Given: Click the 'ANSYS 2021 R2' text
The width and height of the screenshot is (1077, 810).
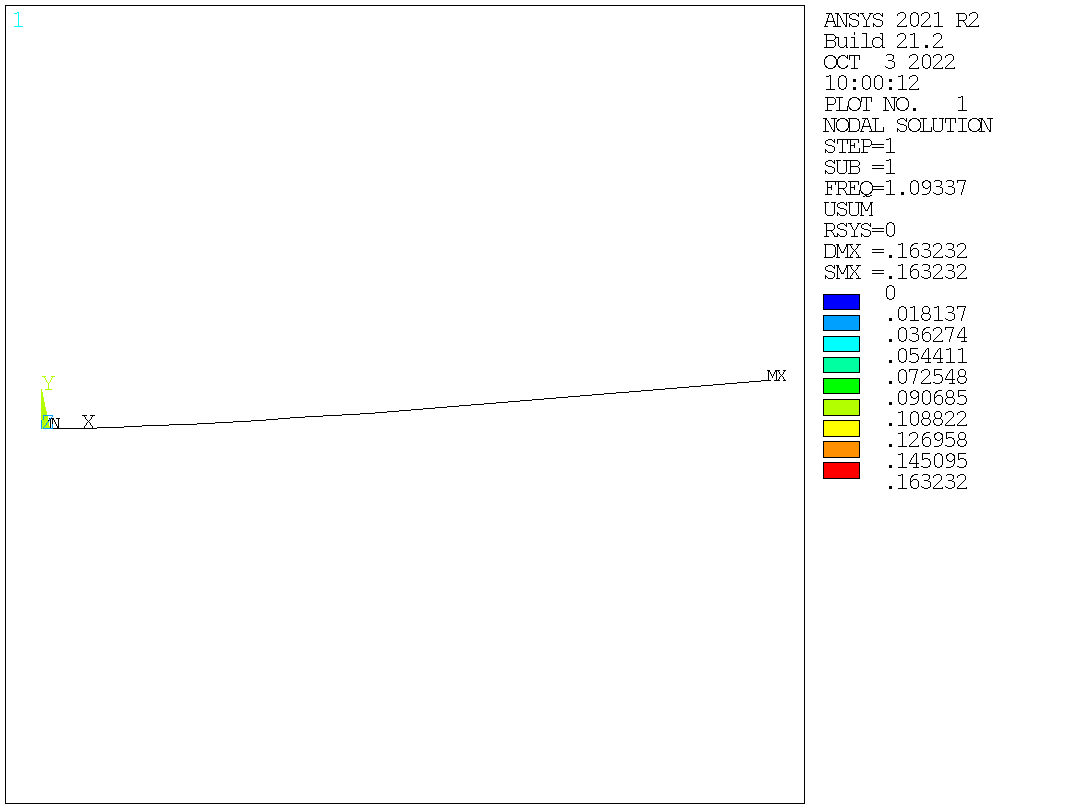Looking at the screenshot, I should [x=901, y=21].
